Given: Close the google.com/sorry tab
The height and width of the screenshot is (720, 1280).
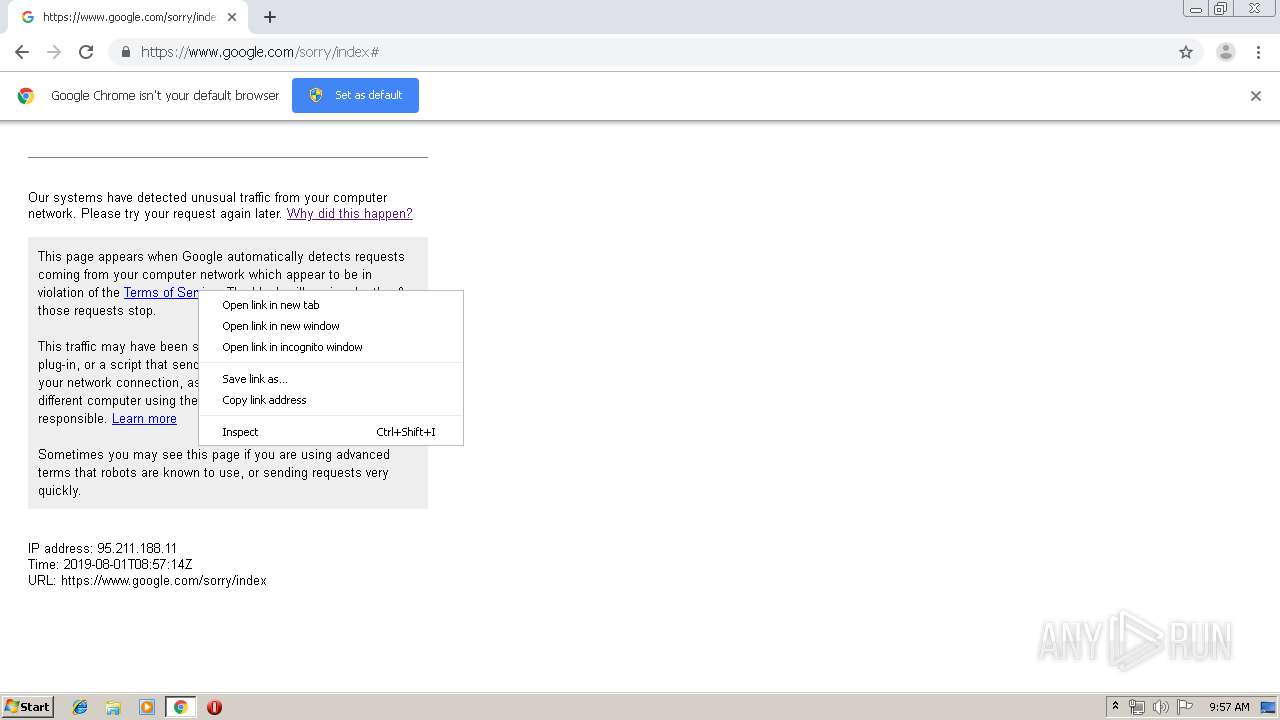Looking at the screenshot, I should (232, 17).
